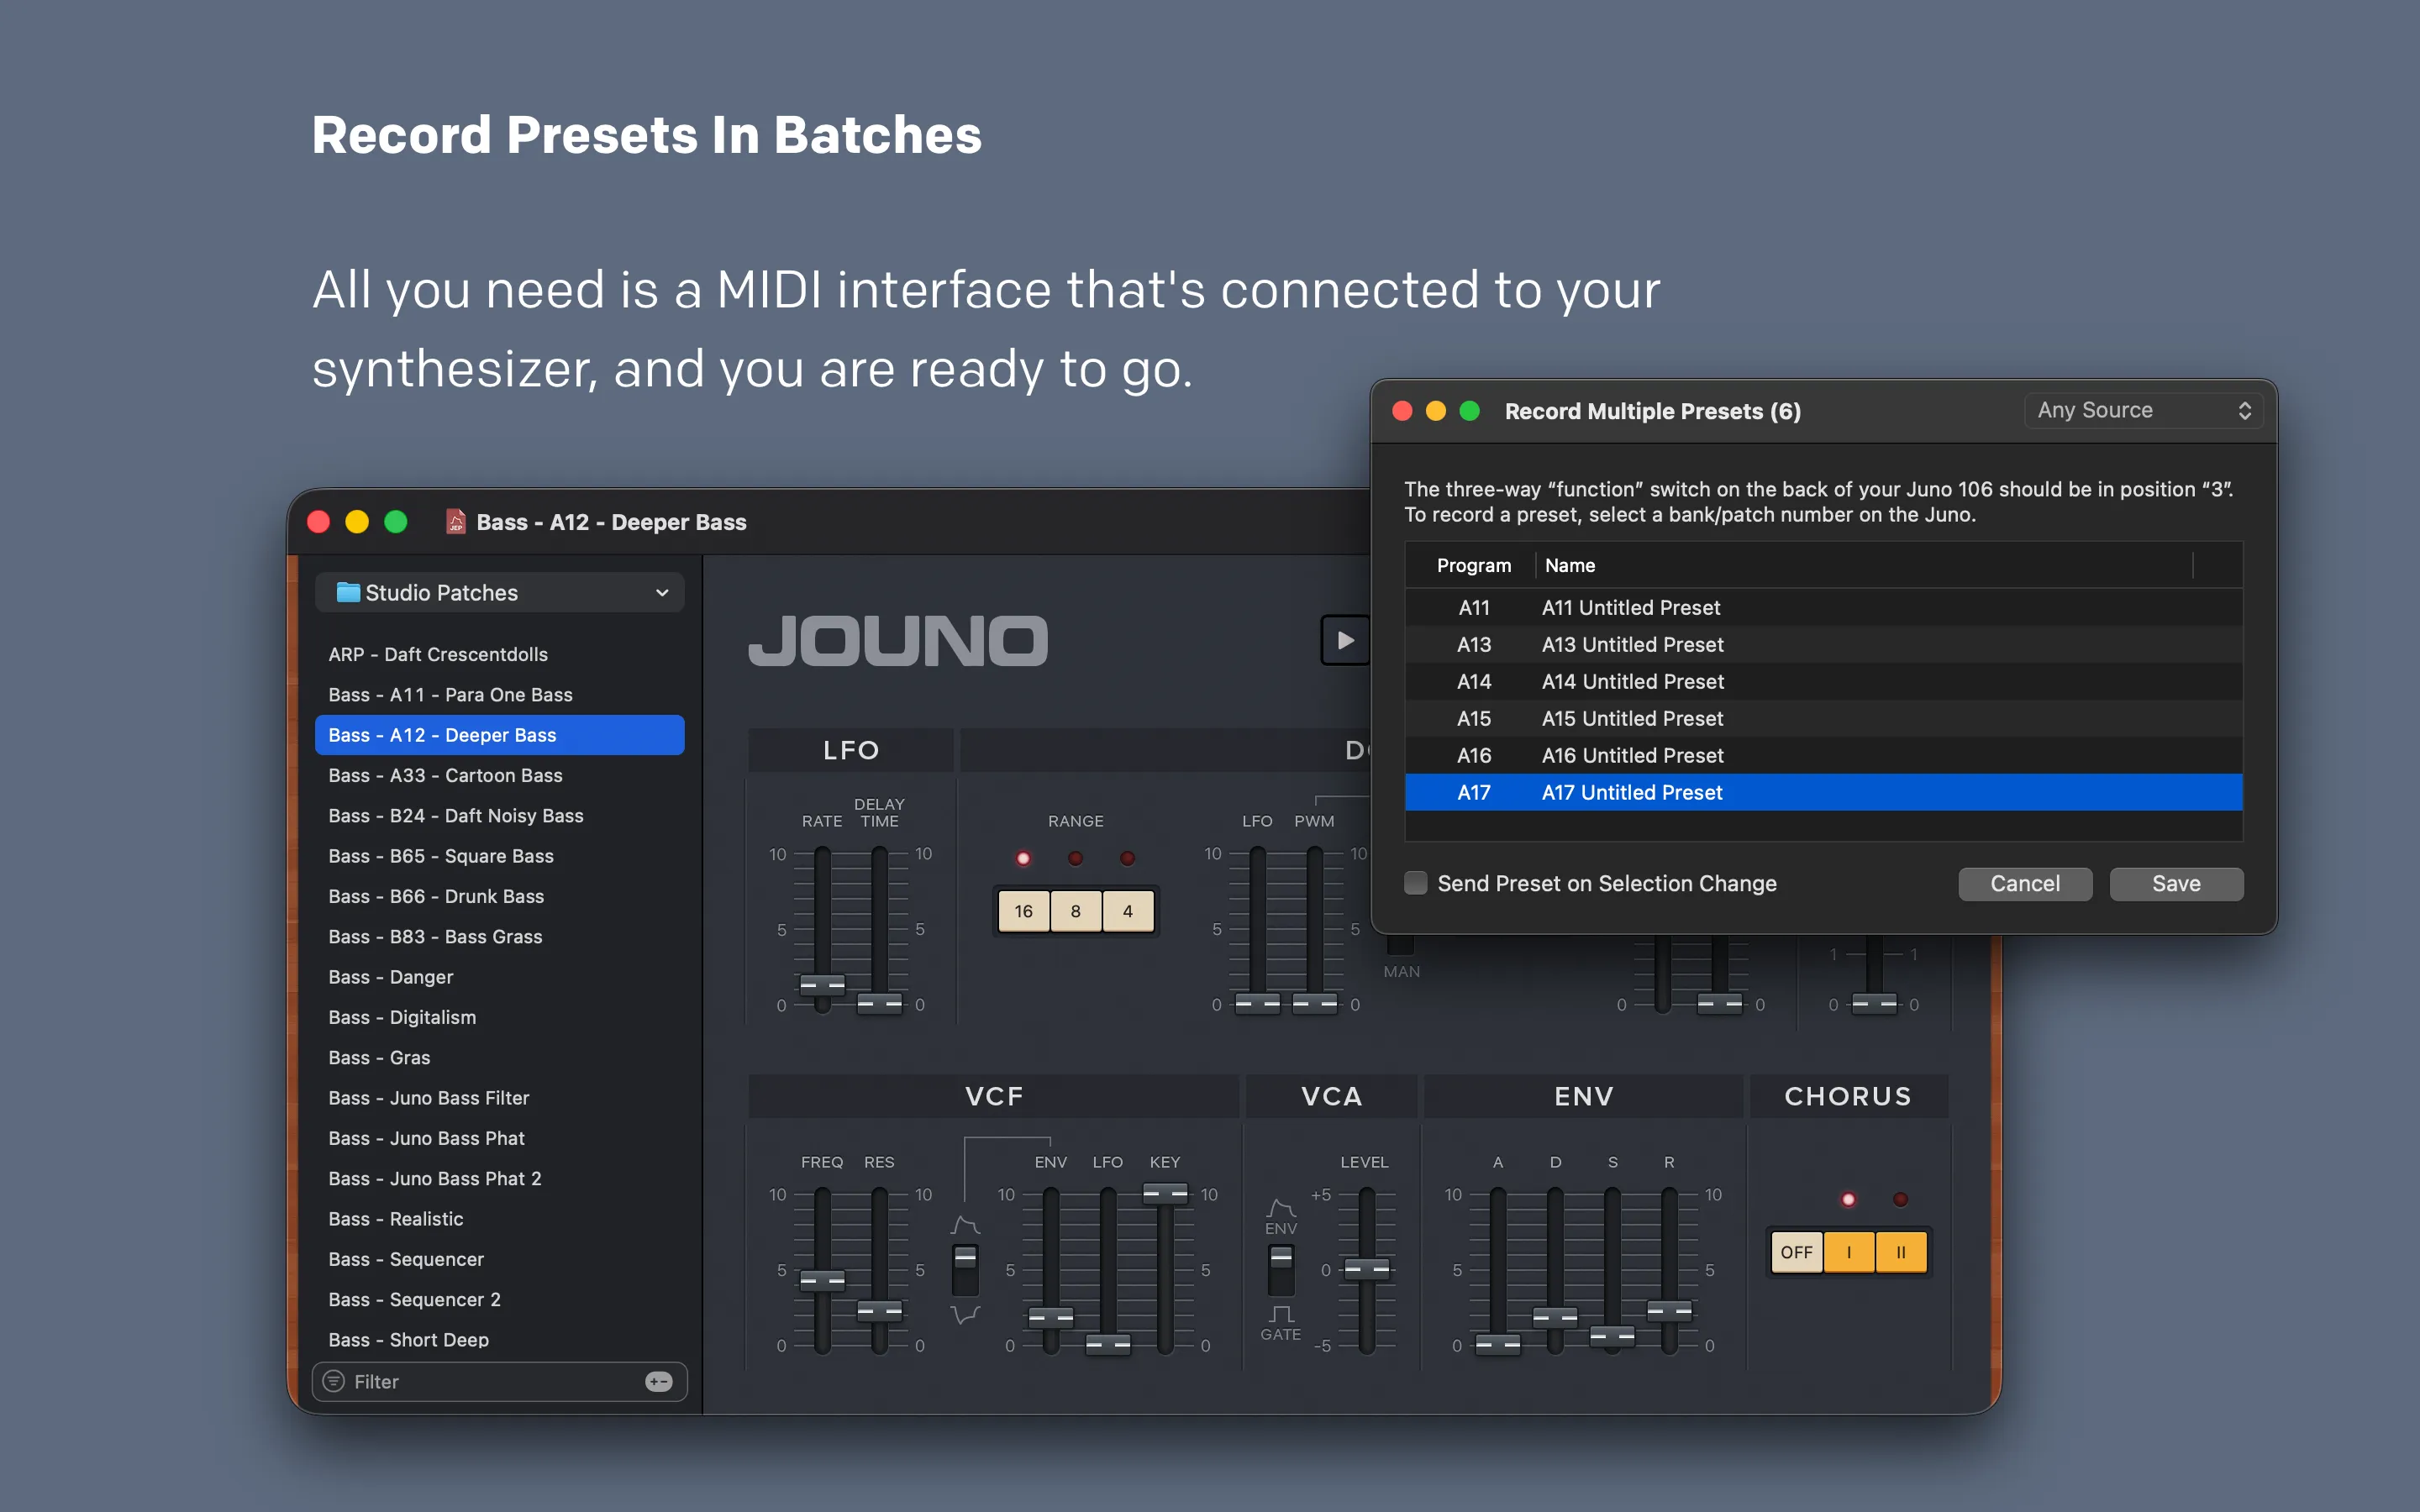
Task: Select A17 Untitled Preset row
Action: tap(1823, 793)
